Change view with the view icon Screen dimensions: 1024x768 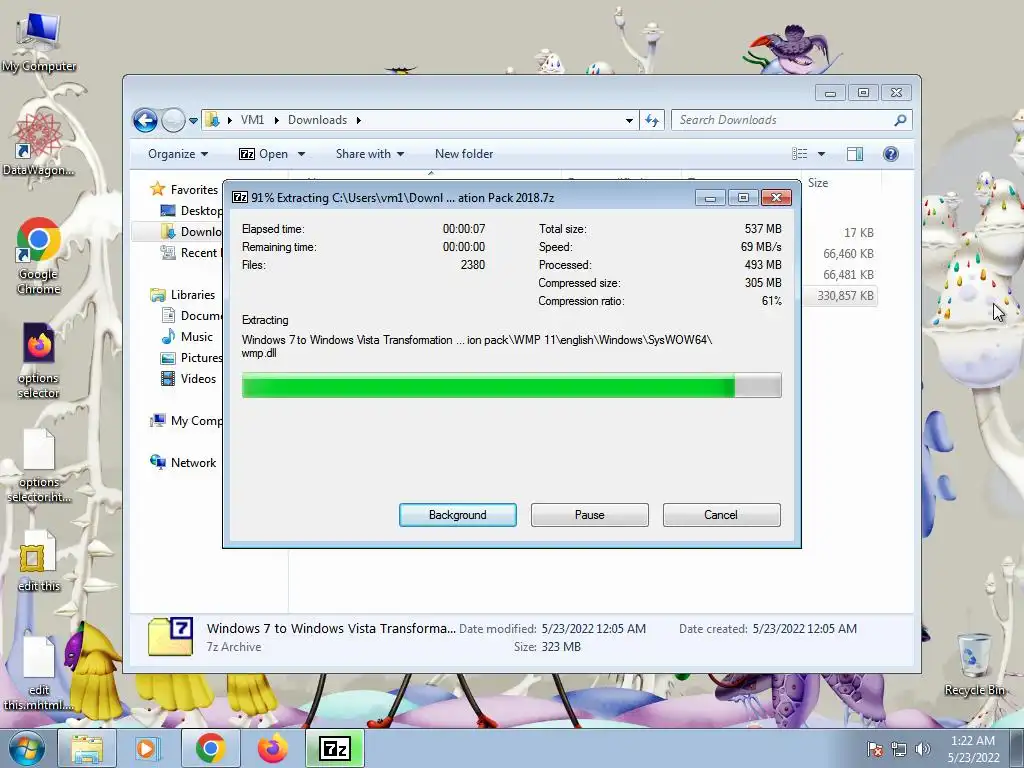799,154
